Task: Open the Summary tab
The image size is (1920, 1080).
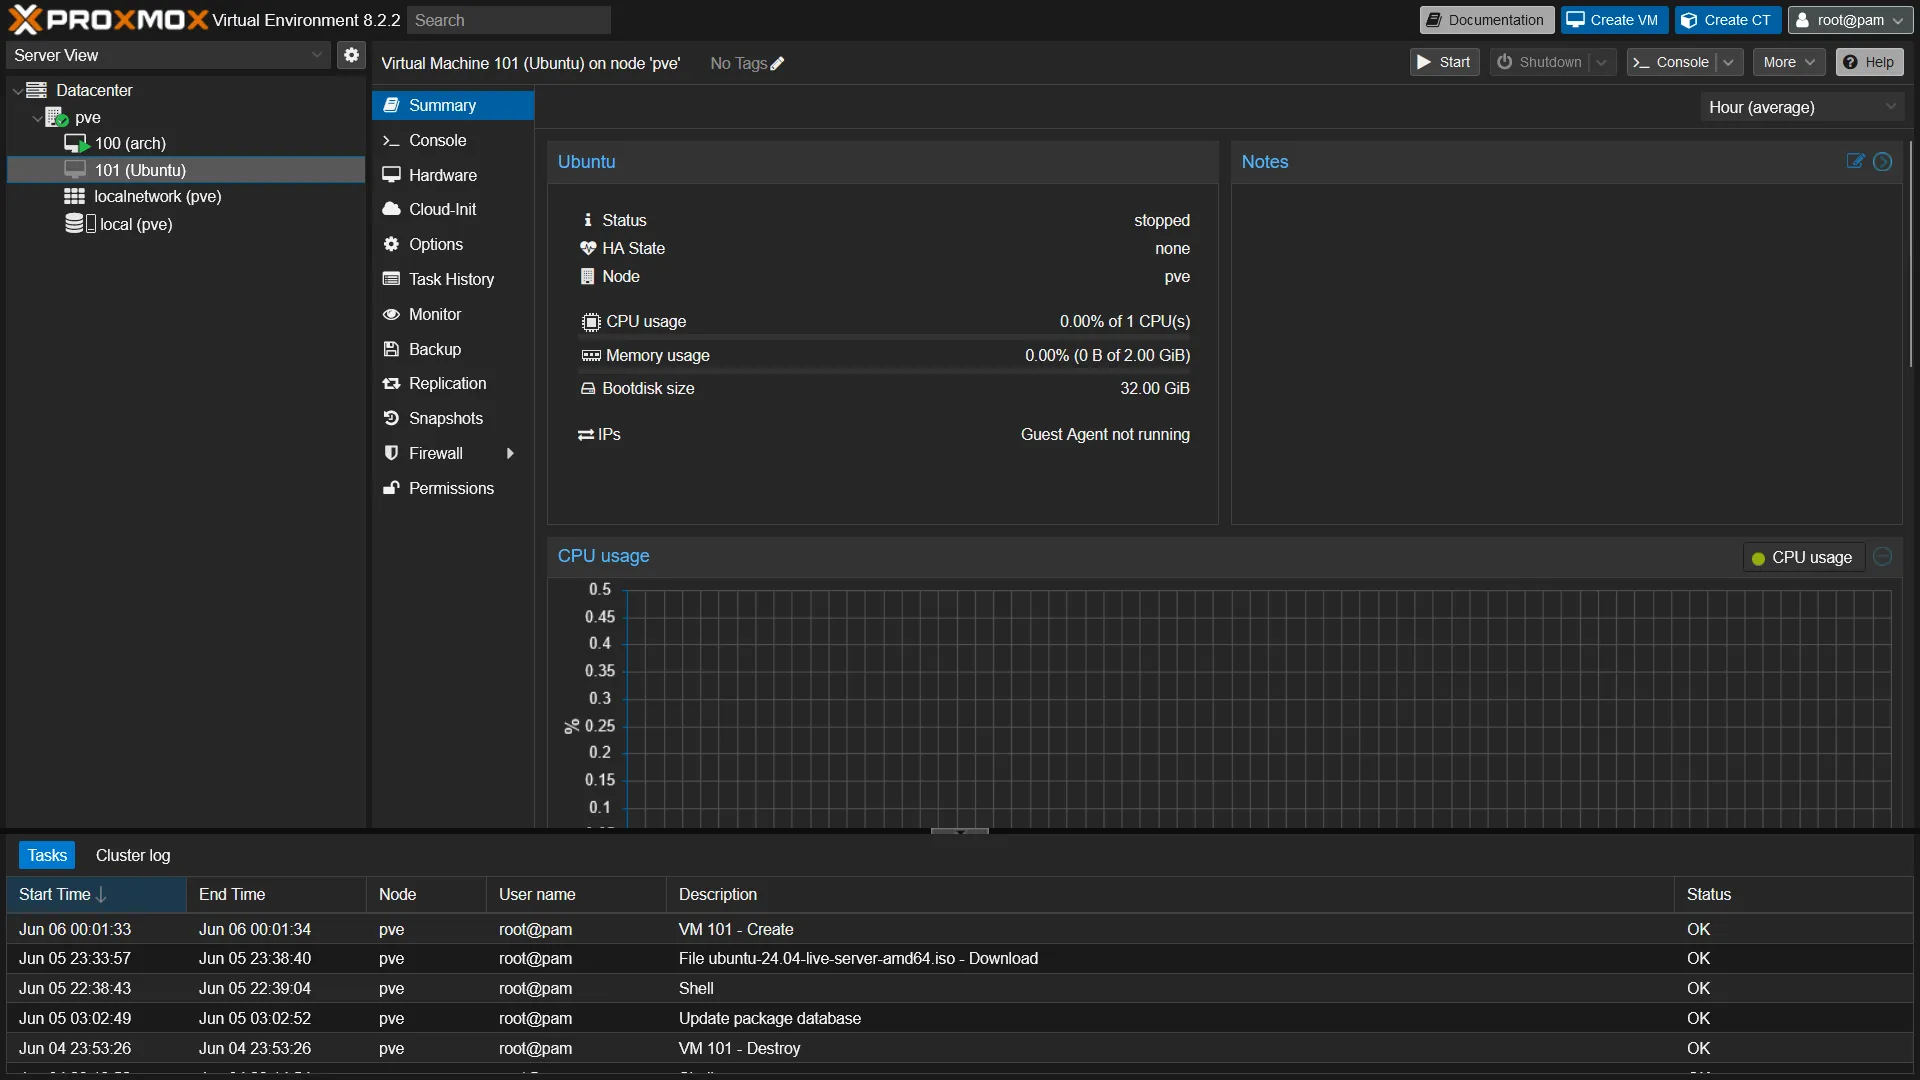Action: point(453,105)
